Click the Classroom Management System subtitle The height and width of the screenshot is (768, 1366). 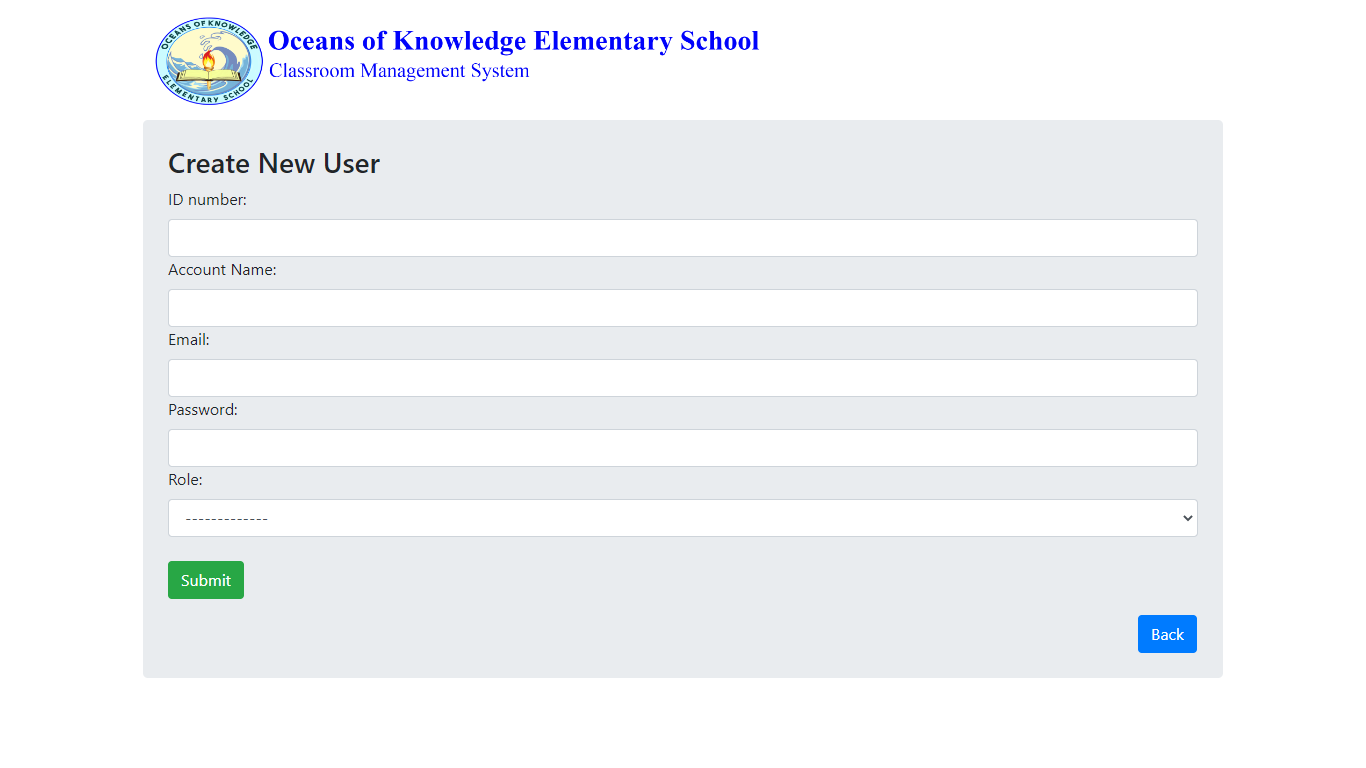399,71
